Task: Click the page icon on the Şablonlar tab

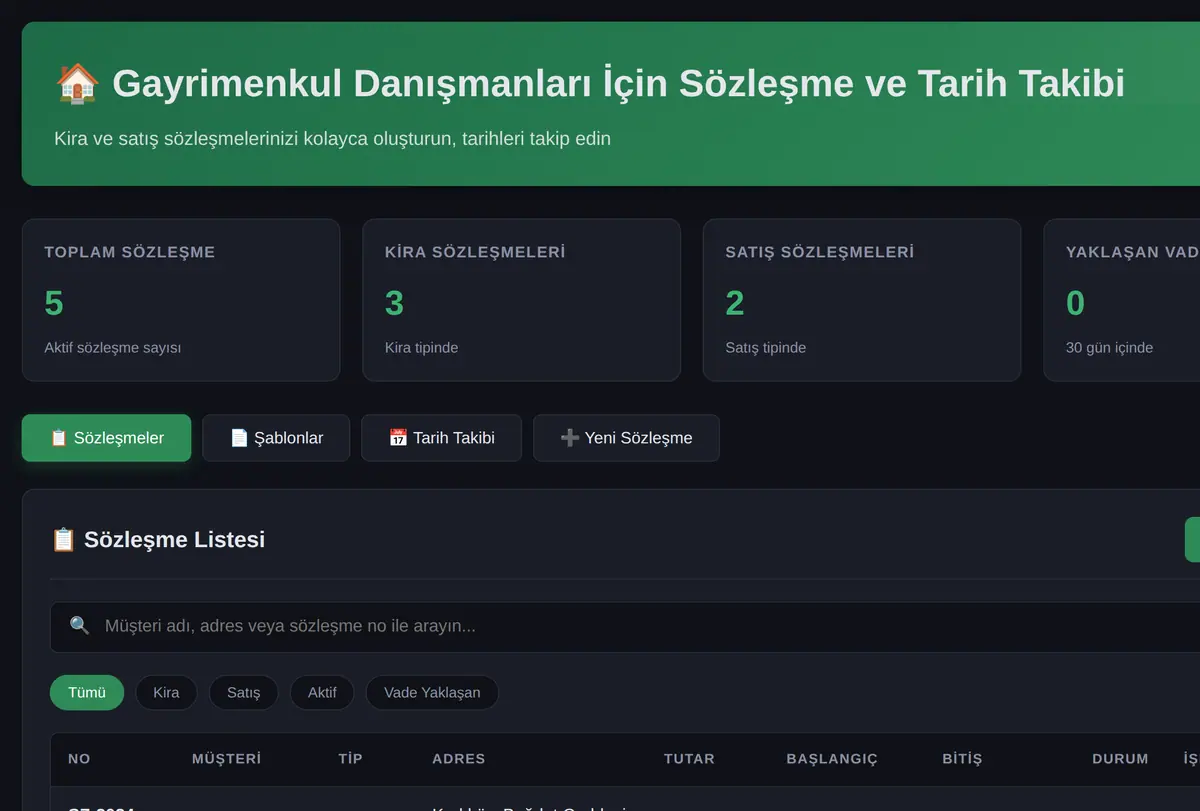Action: 239,438
